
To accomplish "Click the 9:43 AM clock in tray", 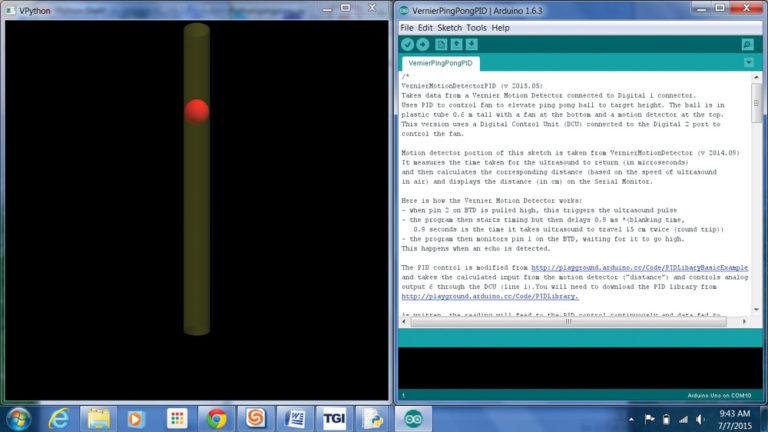I will click(x=735, y=414).
